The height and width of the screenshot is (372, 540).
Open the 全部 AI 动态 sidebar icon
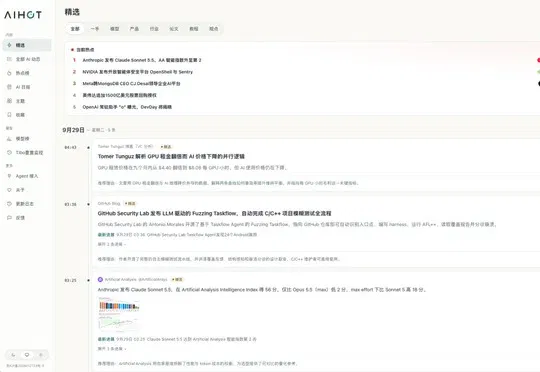click(9, 59)
